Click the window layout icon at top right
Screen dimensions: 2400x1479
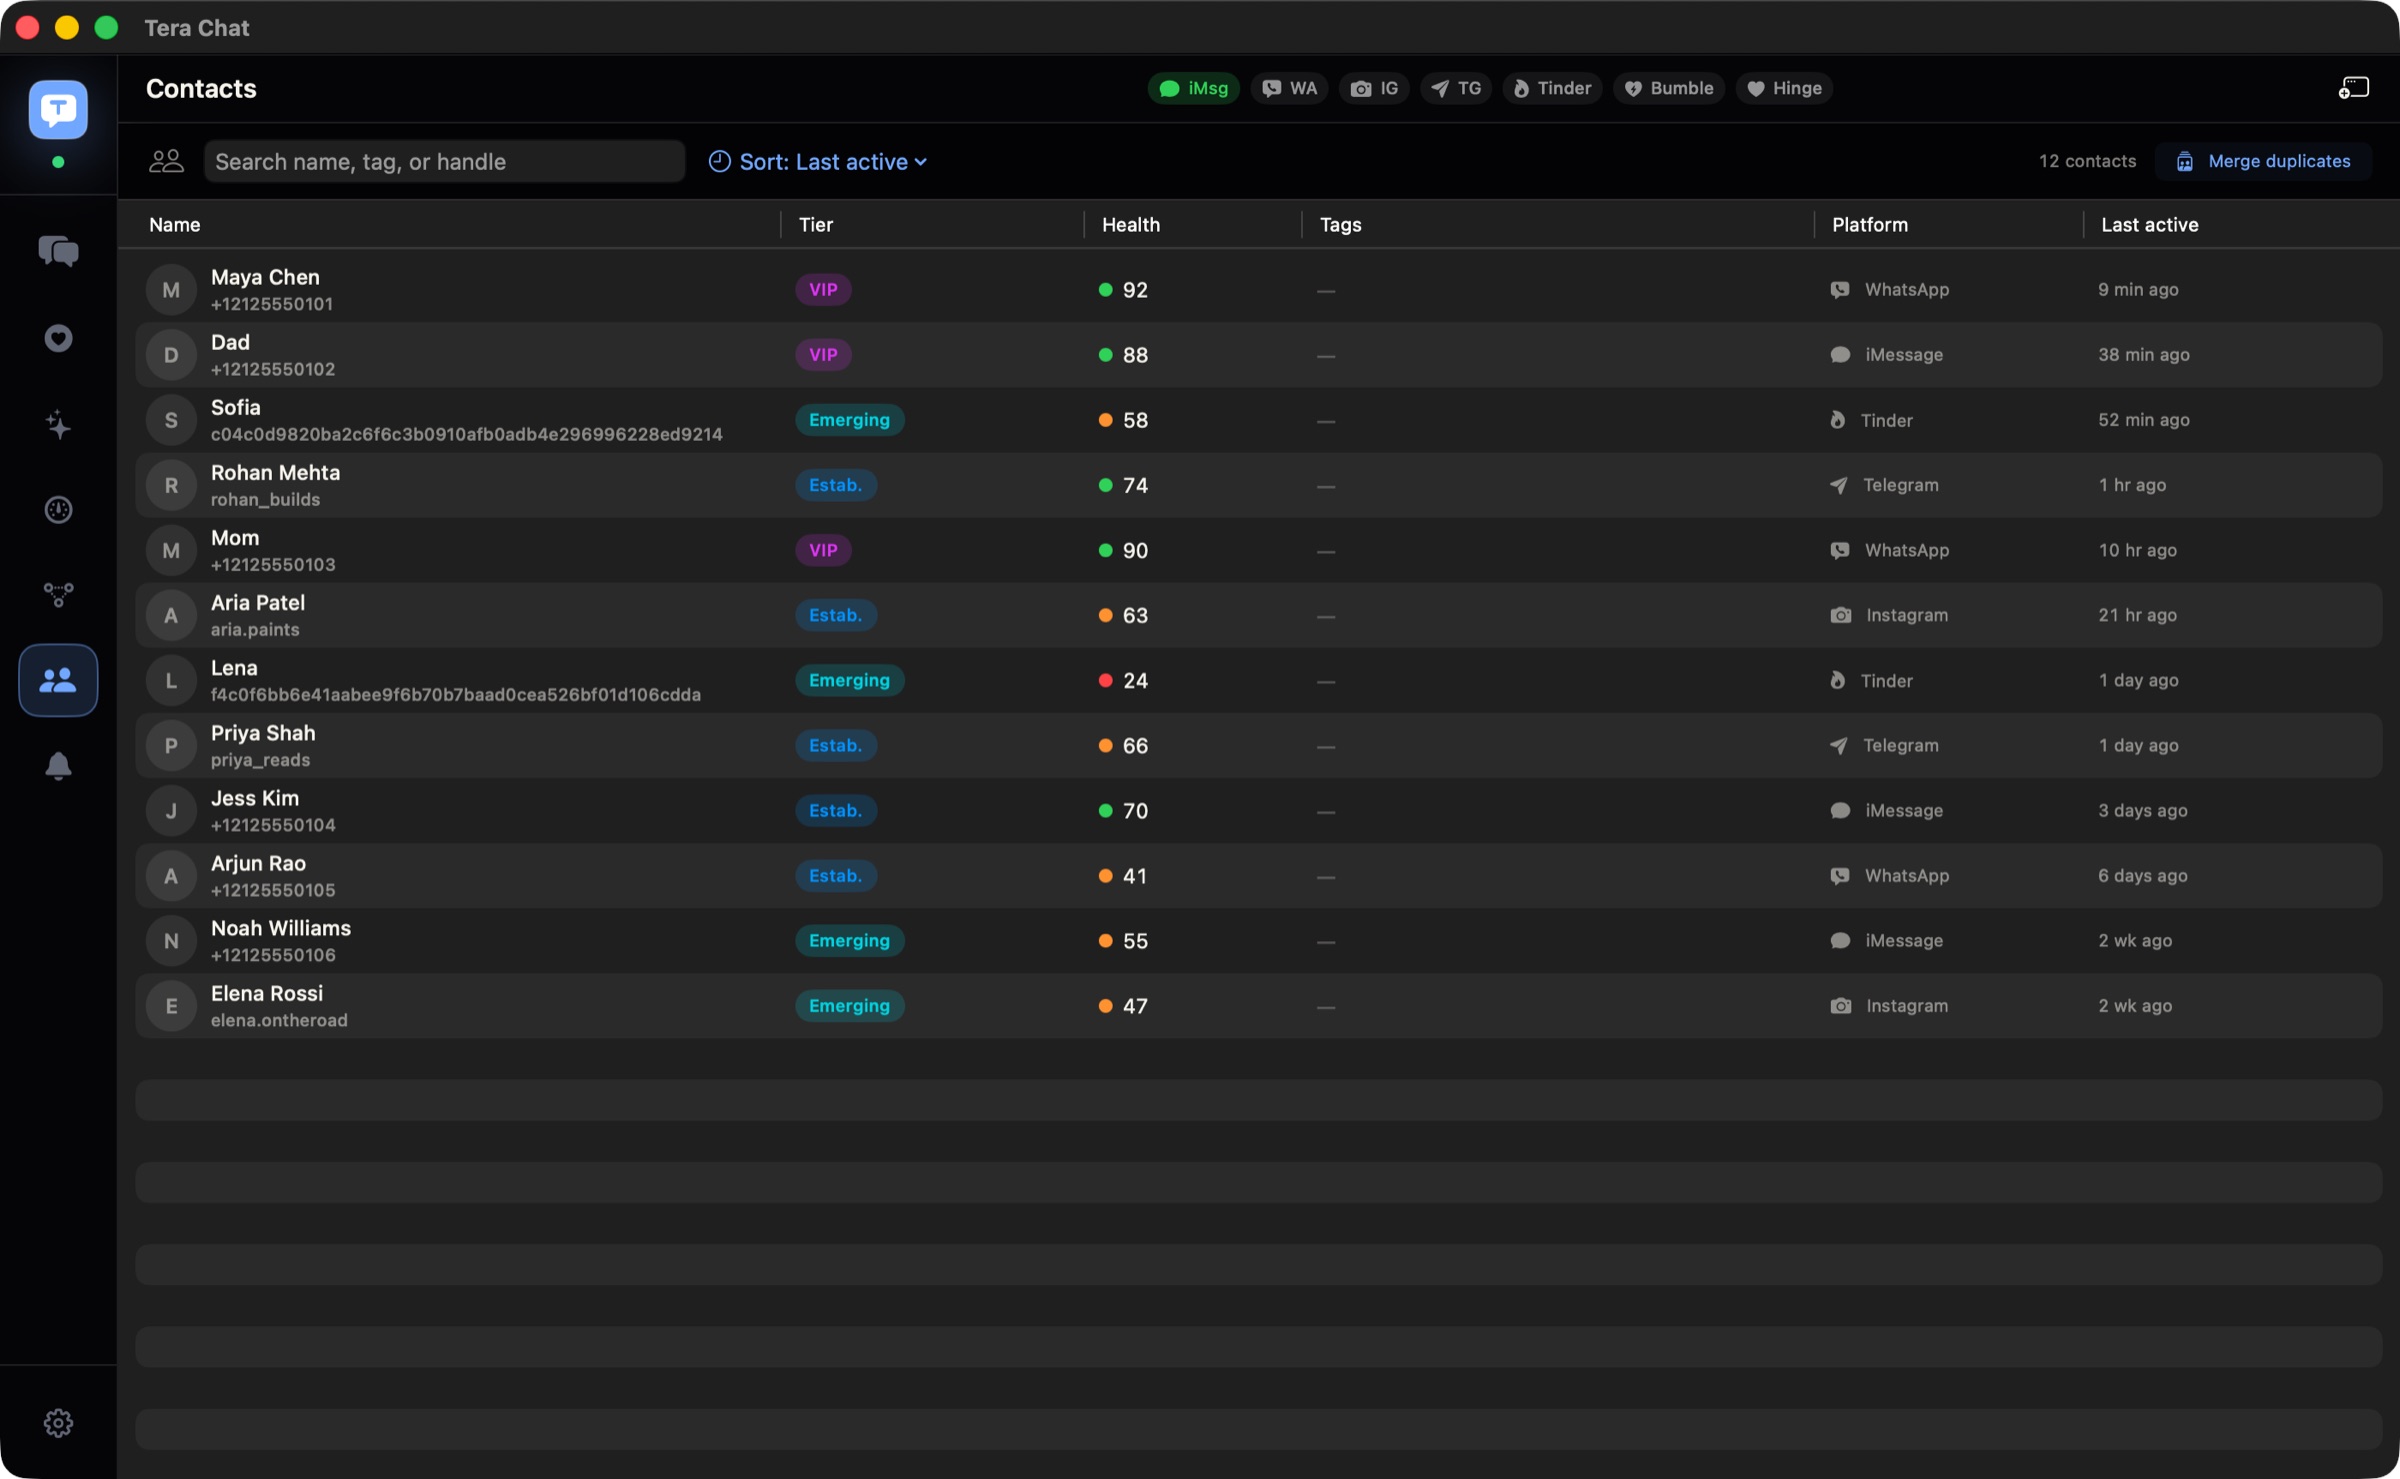[x=2354, y=88]
